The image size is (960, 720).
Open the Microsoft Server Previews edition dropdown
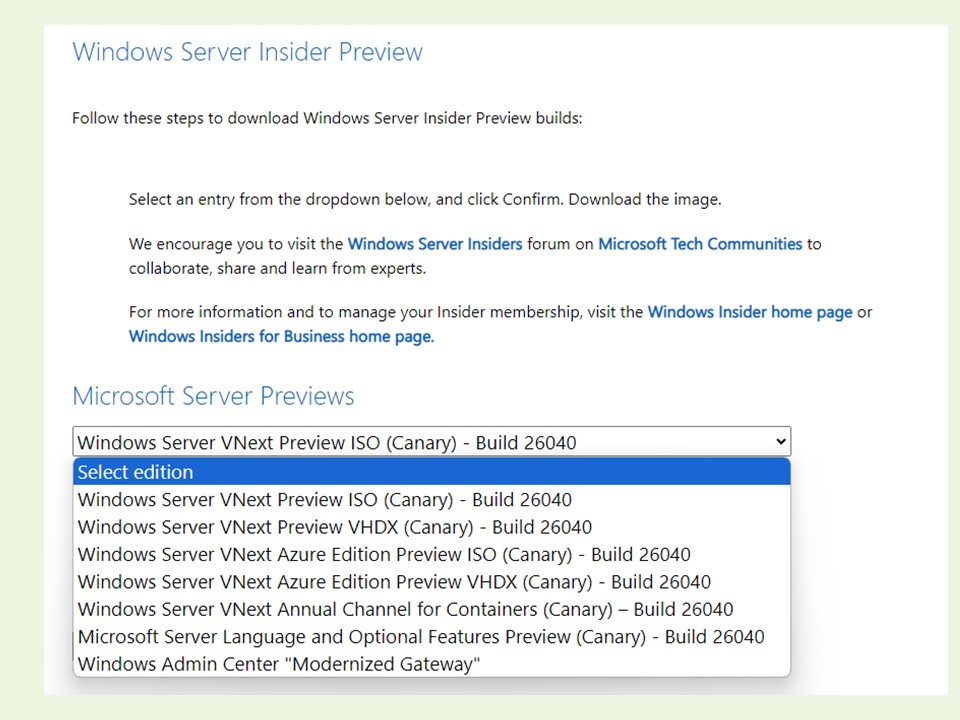click(432, 441)
